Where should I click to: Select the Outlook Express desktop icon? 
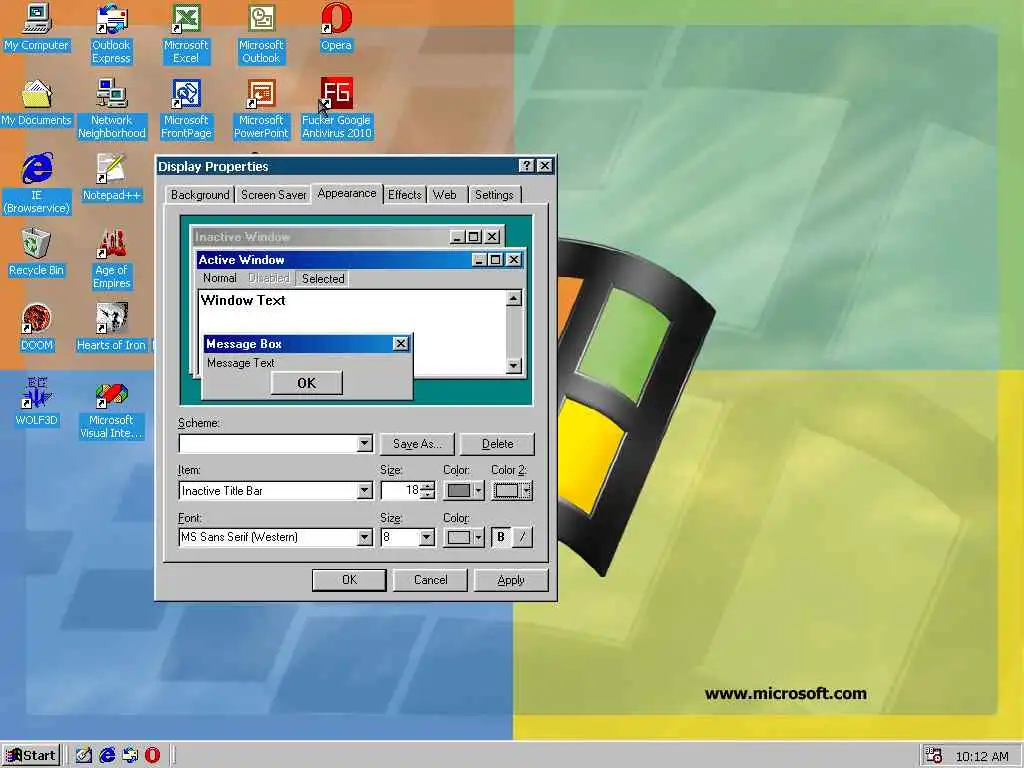[111, 34]
